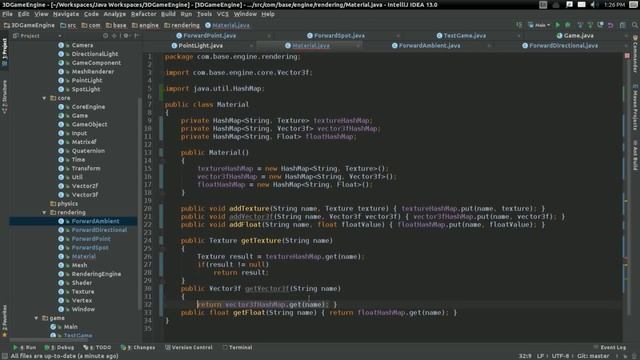Click 3DGameEngine in the navigation breadcrumb

[29, 25]
